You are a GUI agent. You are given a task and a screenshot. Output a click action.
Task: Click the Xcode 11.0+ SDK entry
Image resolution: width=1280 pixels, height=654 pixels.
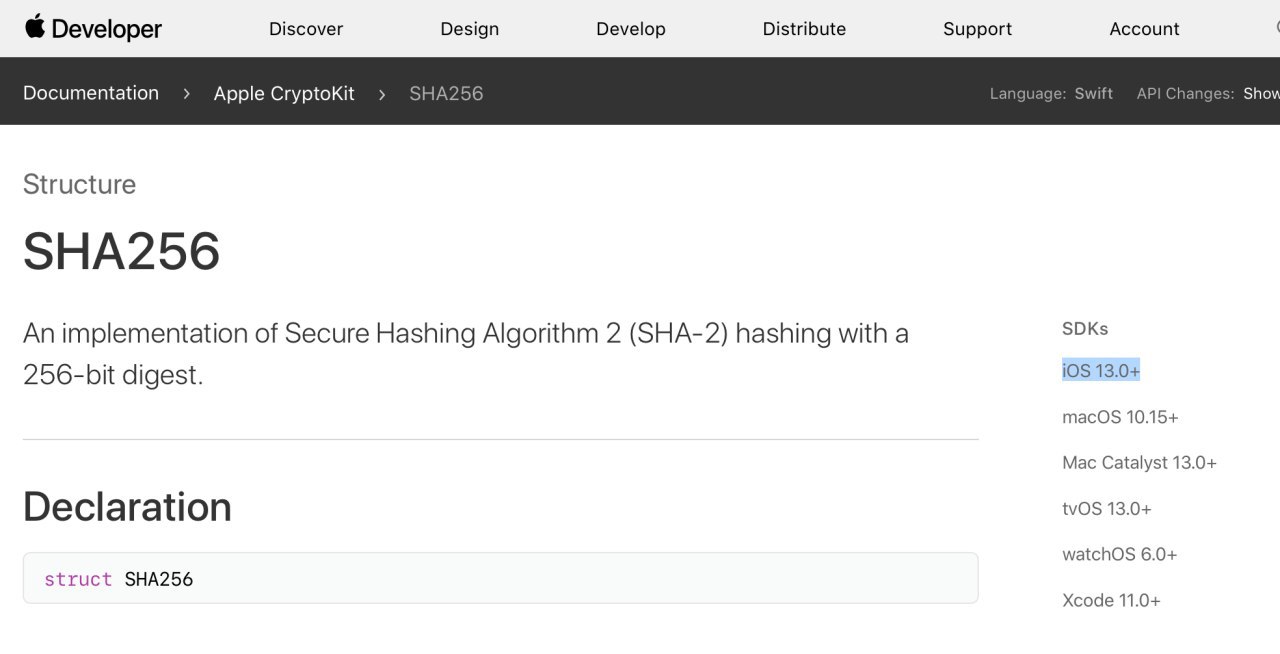[x=1111, y=600]
